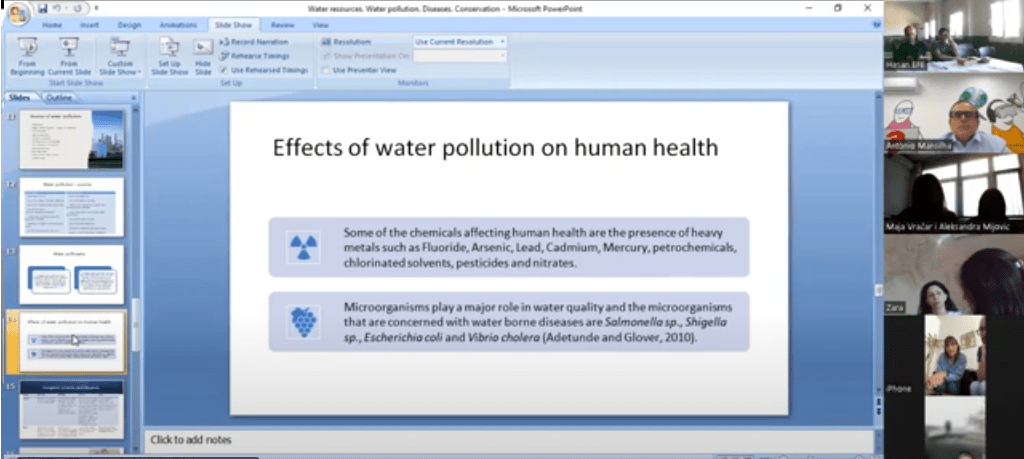Expand the Resolution combo box

click(x=501, y=42)
